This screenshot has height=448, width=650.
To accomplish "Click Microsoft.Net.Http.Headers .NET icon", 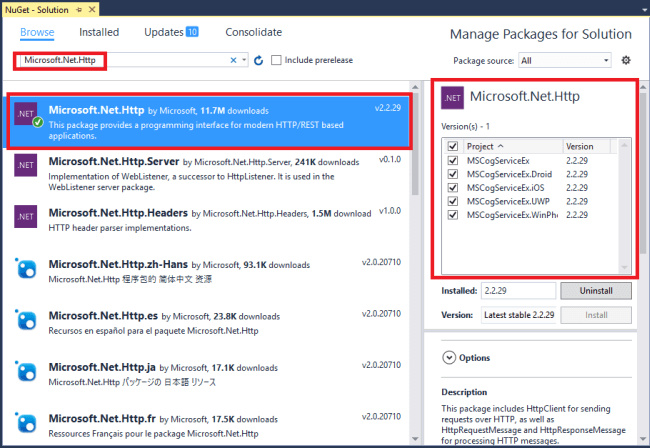I will [26, 216].
